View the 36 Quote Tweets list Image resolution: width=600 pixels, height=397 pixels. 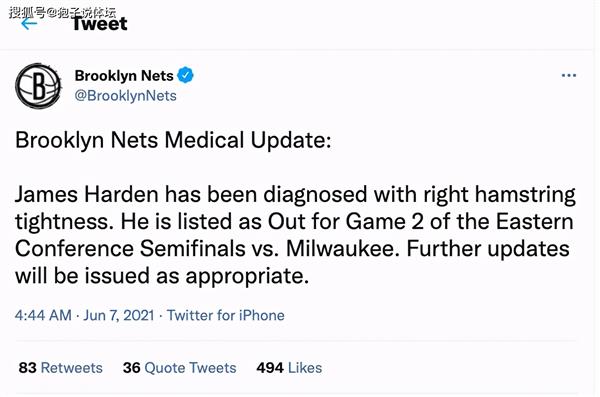(x=179, y=368)
